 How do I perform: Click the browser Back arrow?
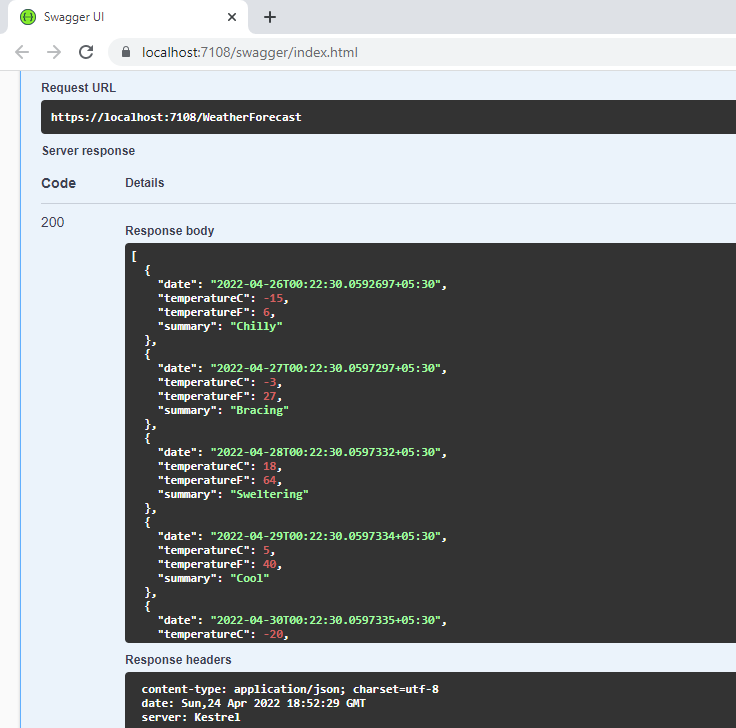click(x=22, y=52)
